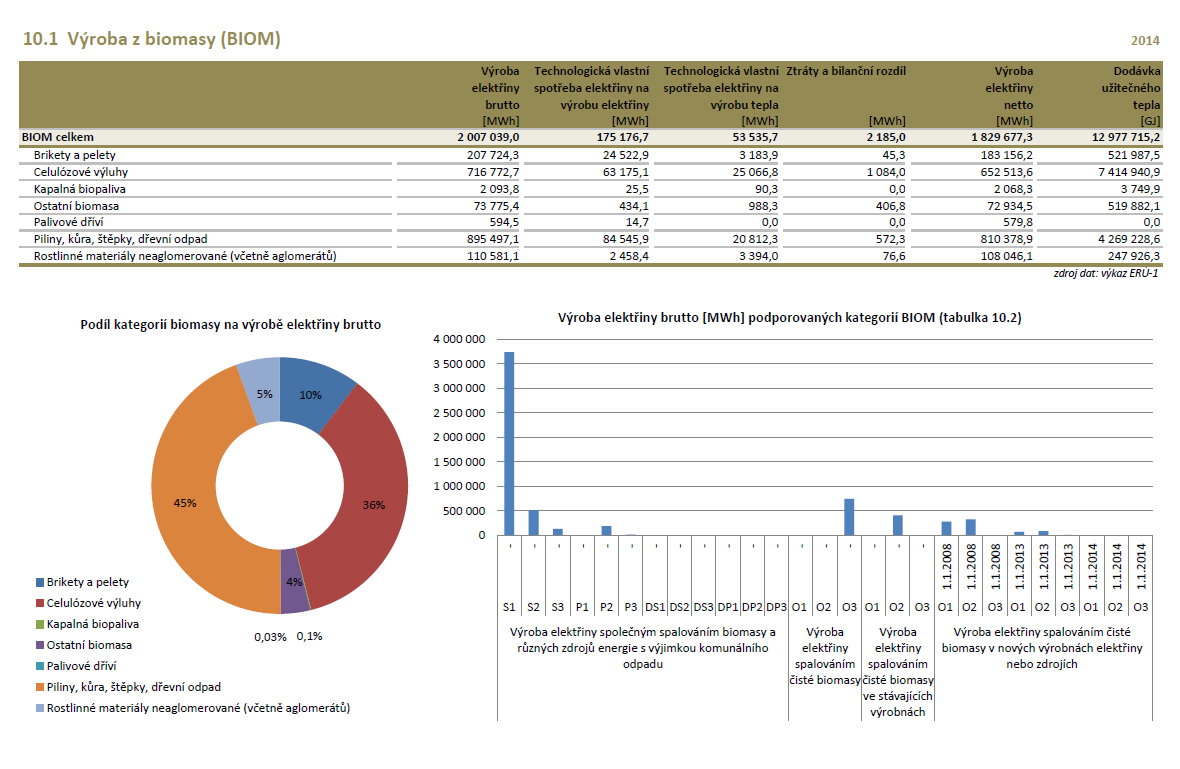Image resolution: width=1180 pixels, height=769 pixels.
Task: Click the light-blue Rostlinné materiály legend swatch
Action: (39, 708)
